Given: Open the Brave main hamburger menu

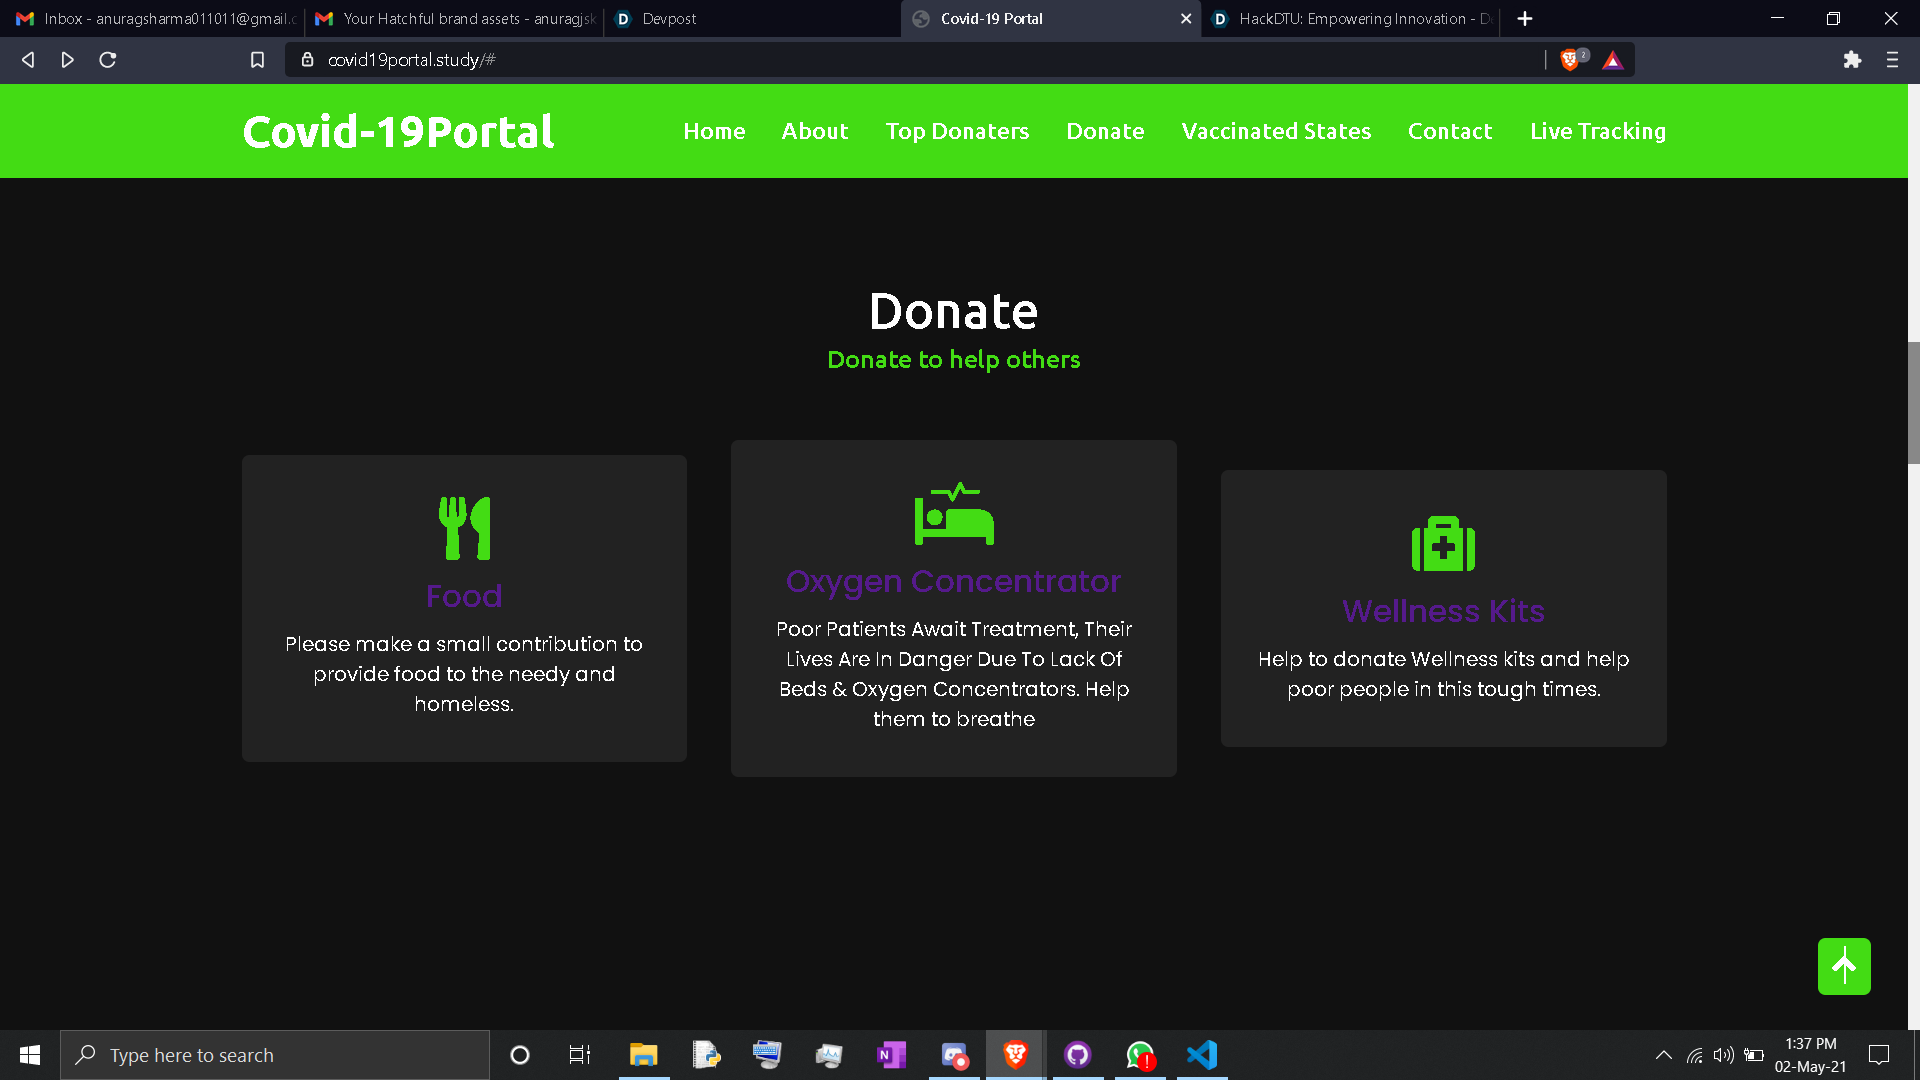Looking at the screenshot, I should (x=1892, y=60).
